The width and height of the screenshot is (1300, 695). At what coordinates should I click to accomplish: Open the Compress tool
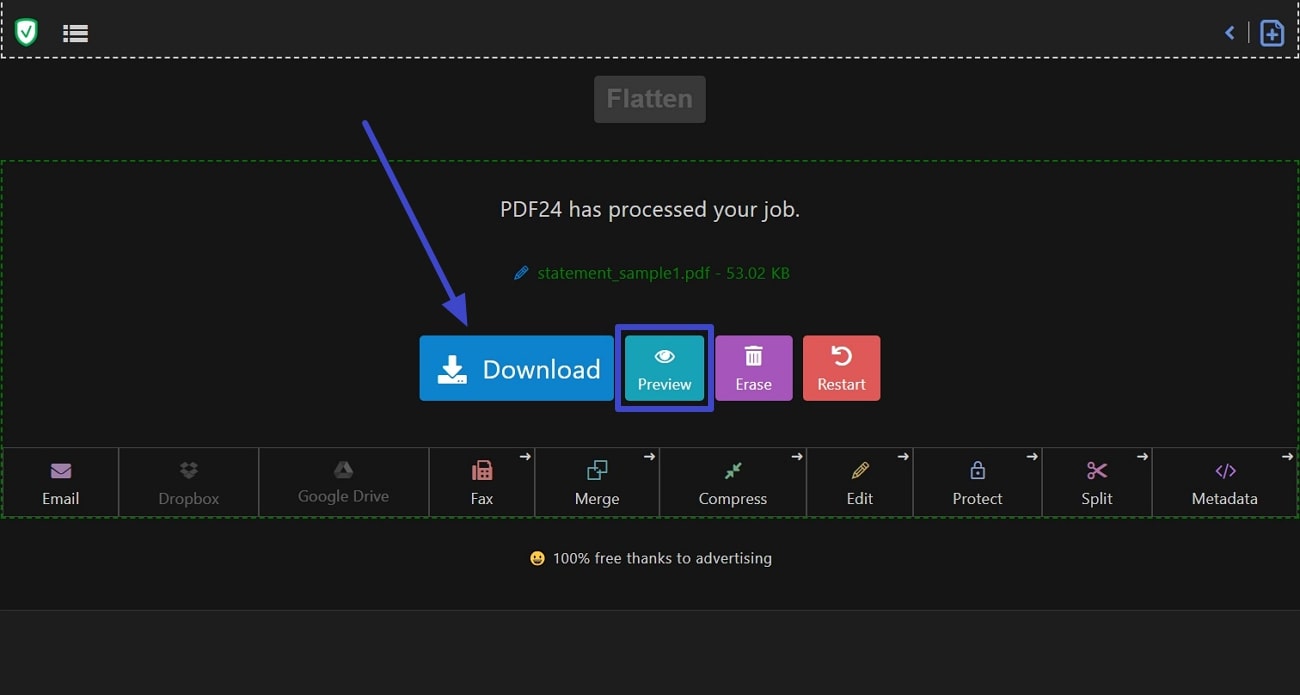pos(733,483)
